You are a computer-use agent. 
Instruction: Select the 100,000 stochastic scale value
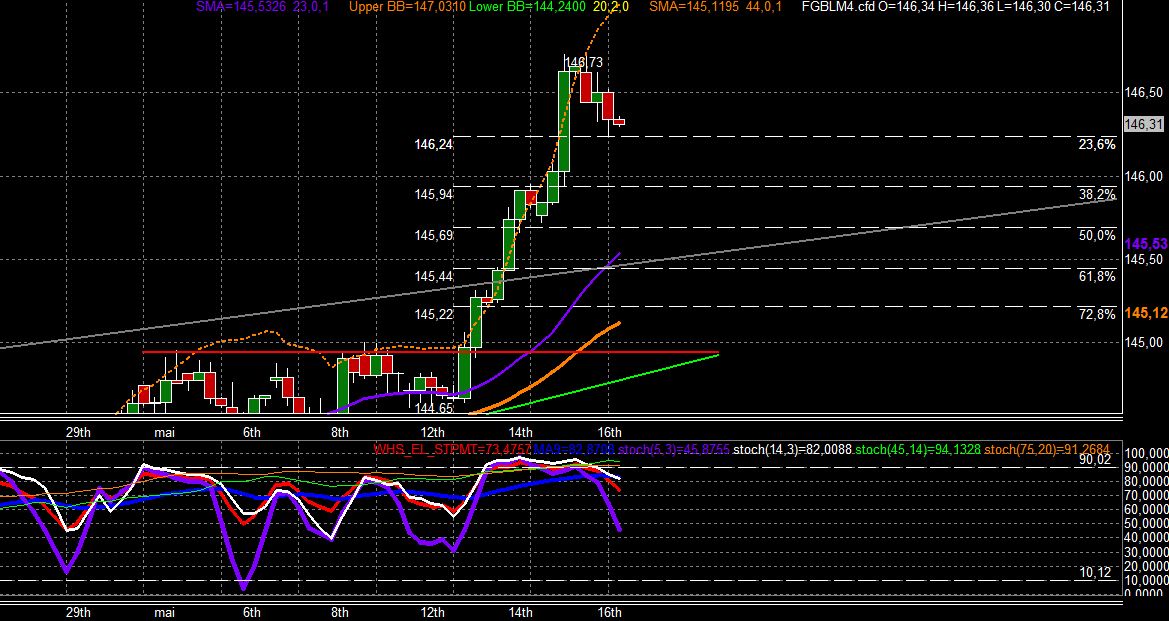click(x=1145, y=453)
